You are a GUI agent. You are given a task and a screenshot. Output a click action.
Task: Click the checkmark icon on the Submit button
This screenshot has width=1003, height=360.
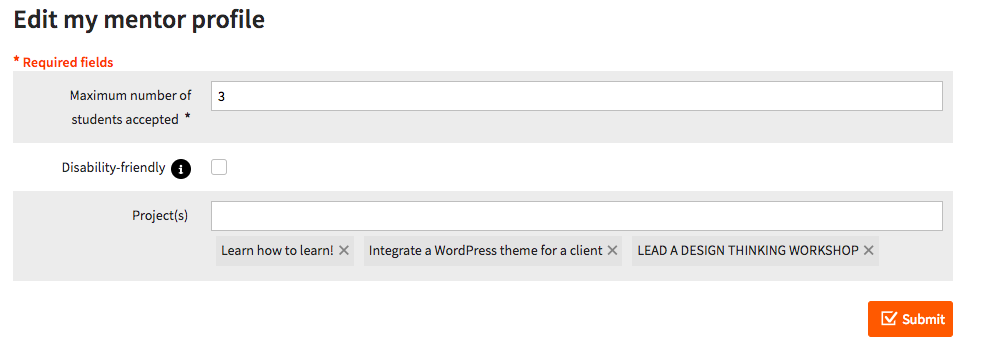(x=888, y=318)
